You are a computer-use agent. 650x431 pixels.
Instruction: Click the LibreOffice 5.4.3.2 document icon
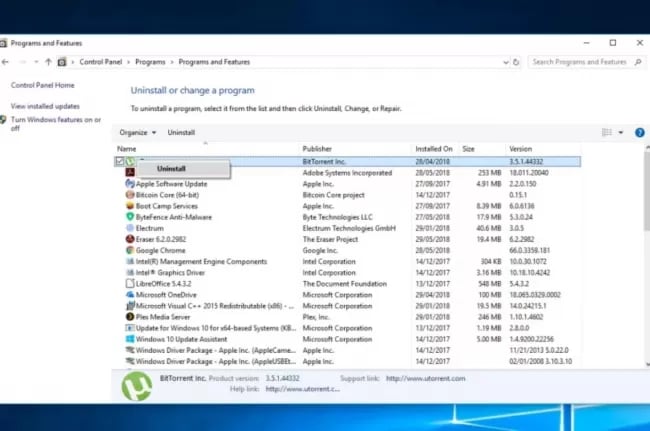(130, 283)
